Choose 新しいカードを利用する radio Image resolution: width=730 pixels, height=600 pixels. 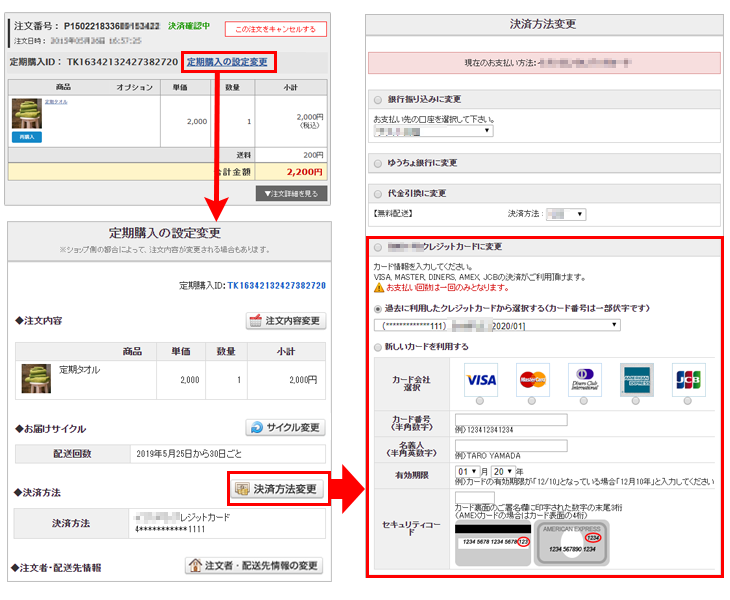(x=378, y=347)
